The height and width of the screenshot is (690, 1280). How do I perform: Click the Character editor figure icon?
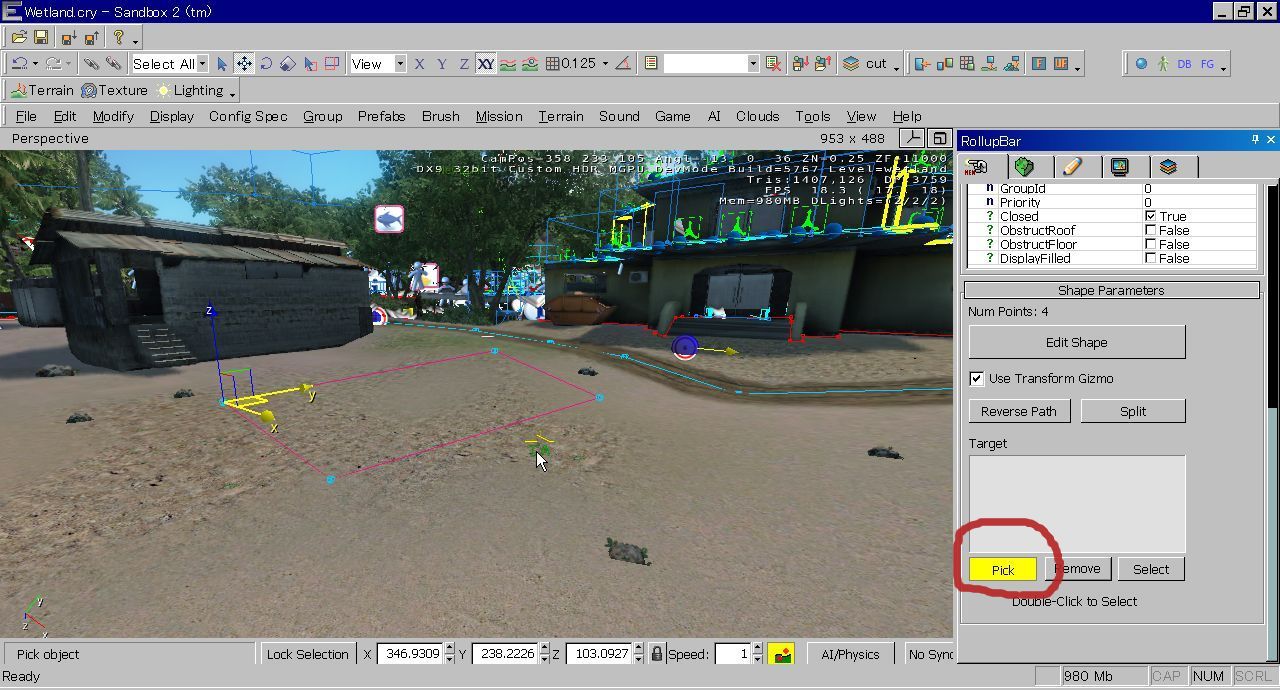(x=1163, y=63)
